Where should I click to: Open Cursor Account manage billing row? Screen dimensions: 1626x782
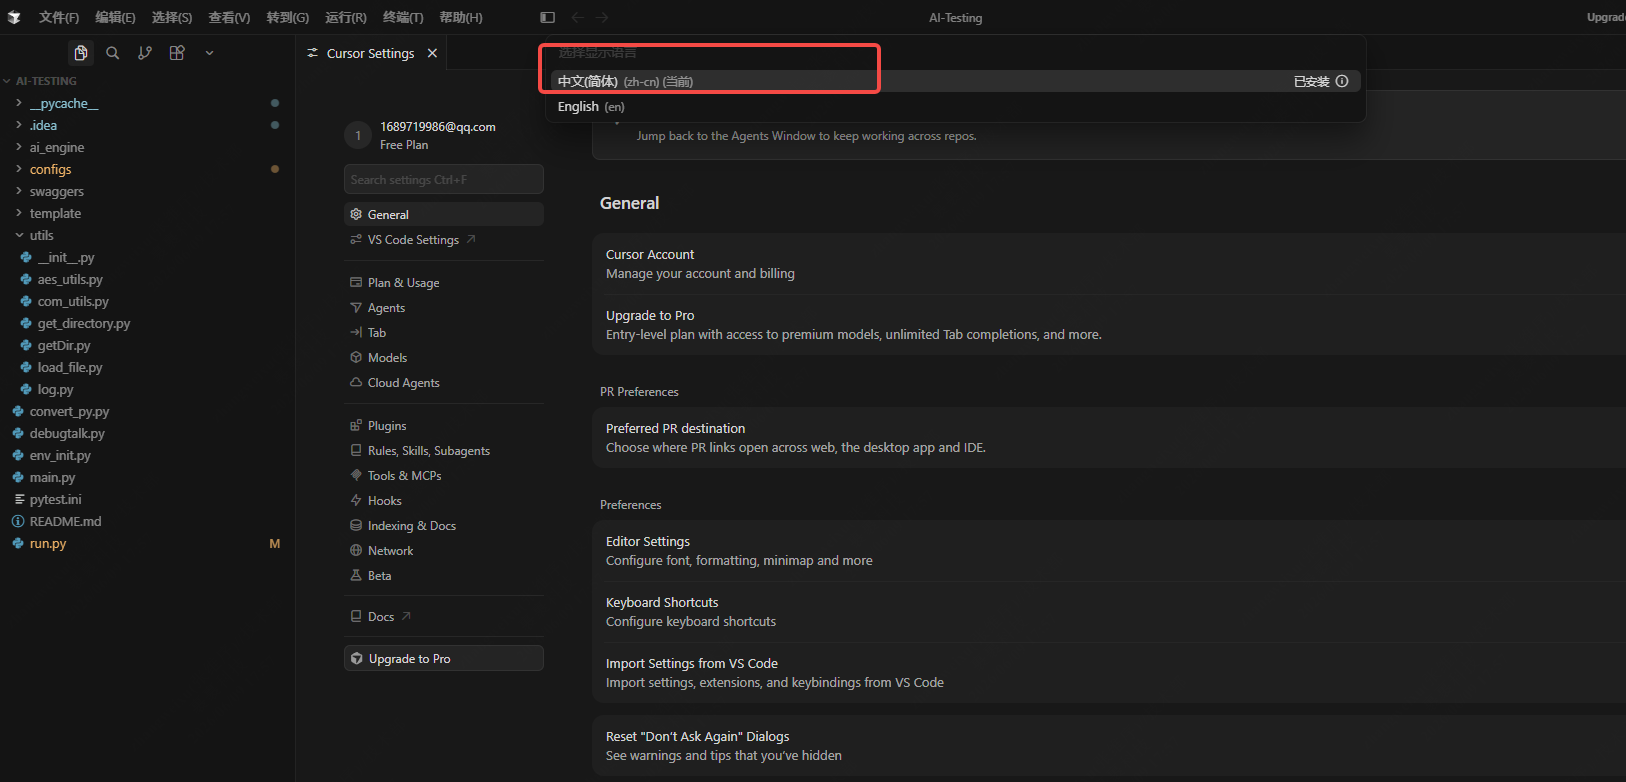[1109, 264]
